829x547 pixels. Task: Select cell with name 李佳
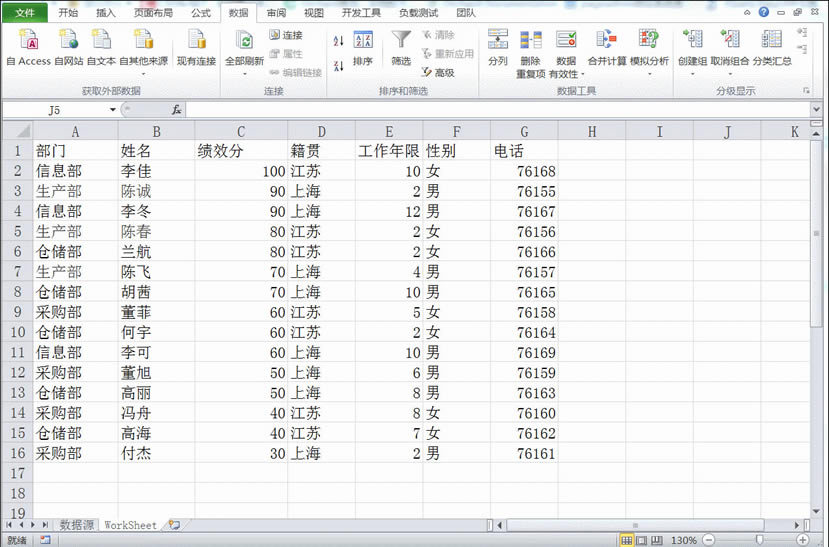coord(156,171)
